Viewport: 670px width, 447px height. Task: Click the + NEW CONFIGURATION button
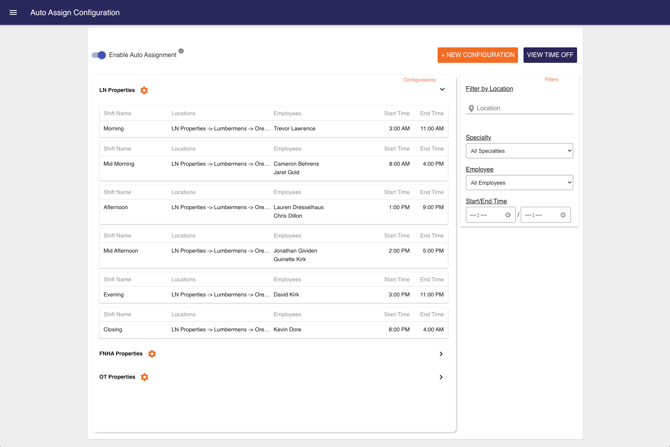pyautogui.click(x=477, y=55)
